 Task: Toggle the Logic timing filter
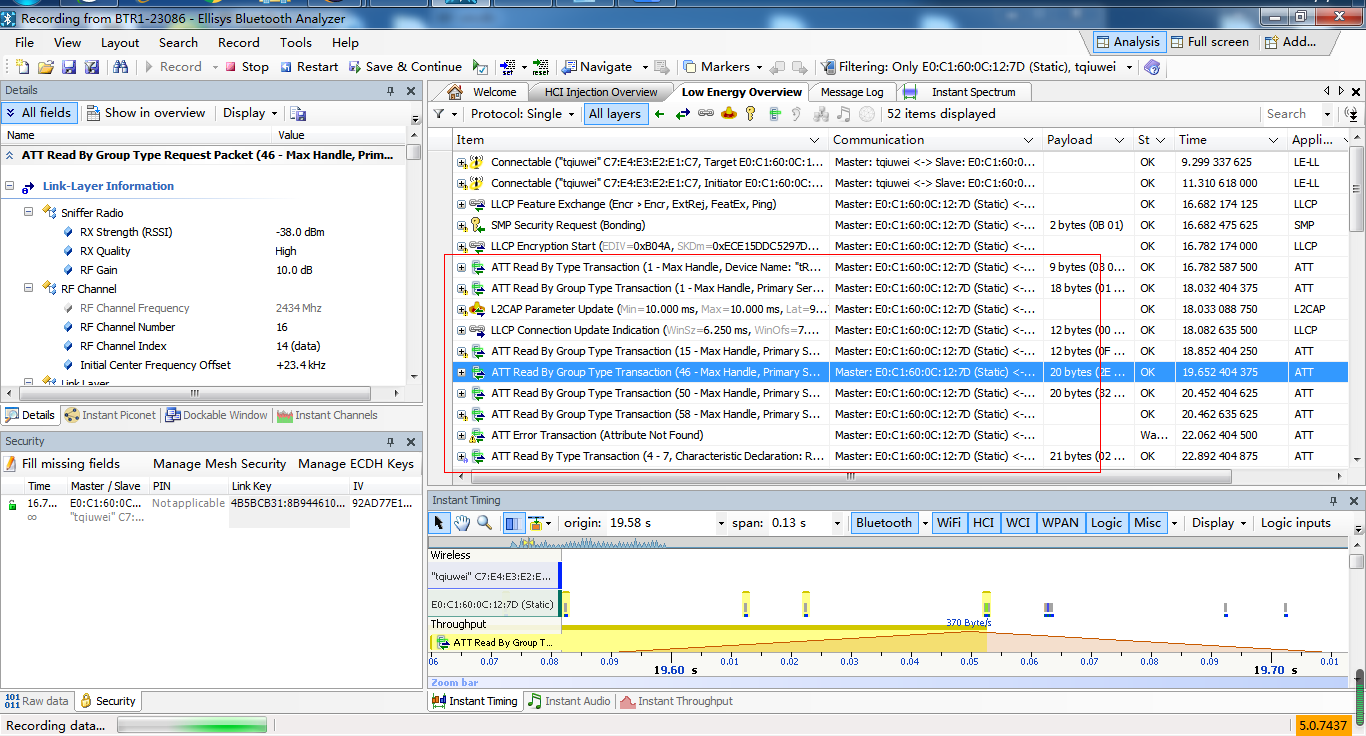pos(1106,523)
